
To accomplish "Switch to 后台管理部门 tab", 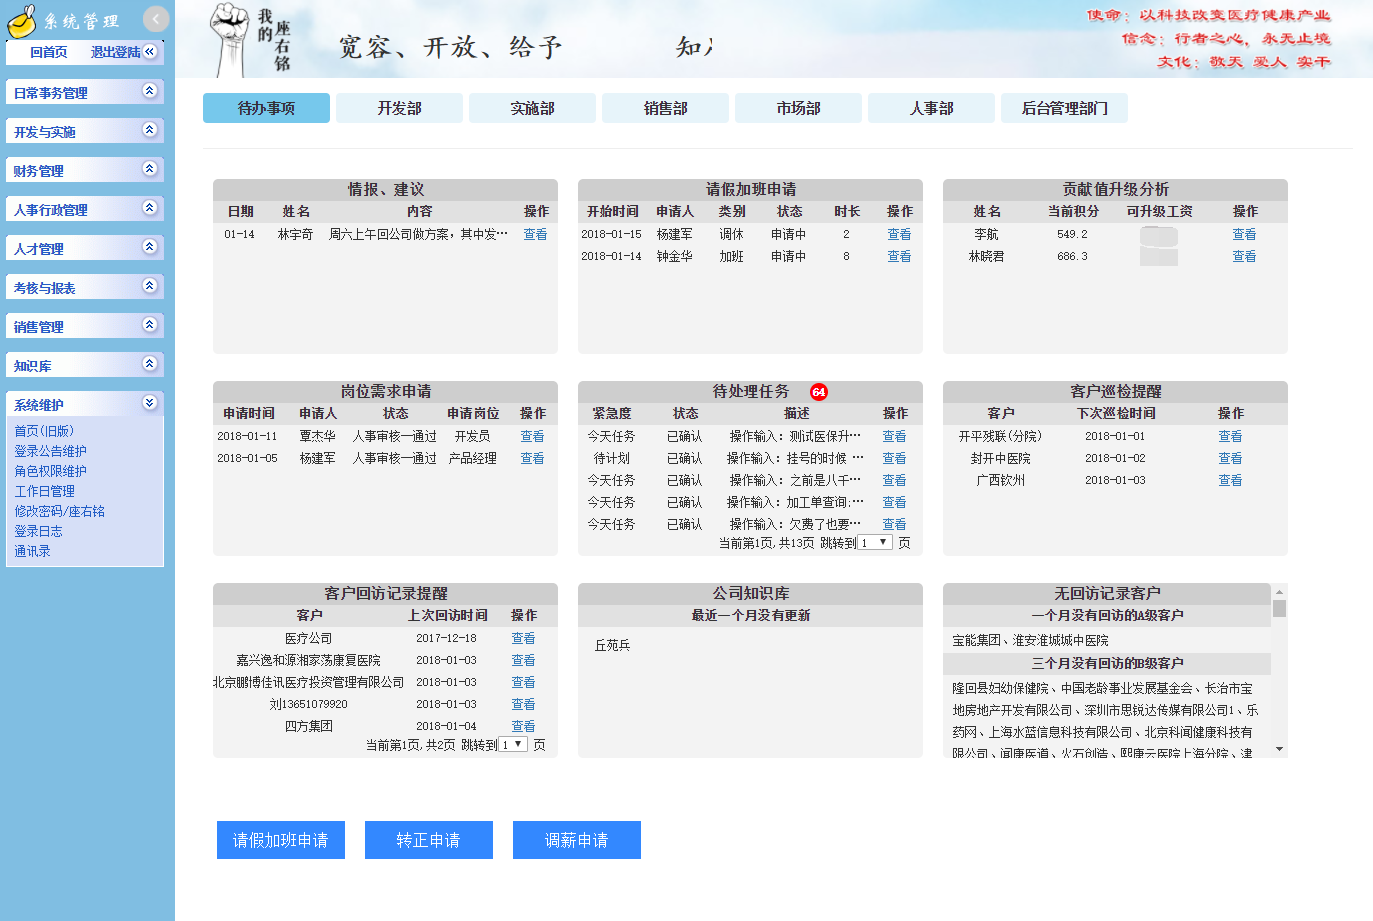I will click(1064, 108).
